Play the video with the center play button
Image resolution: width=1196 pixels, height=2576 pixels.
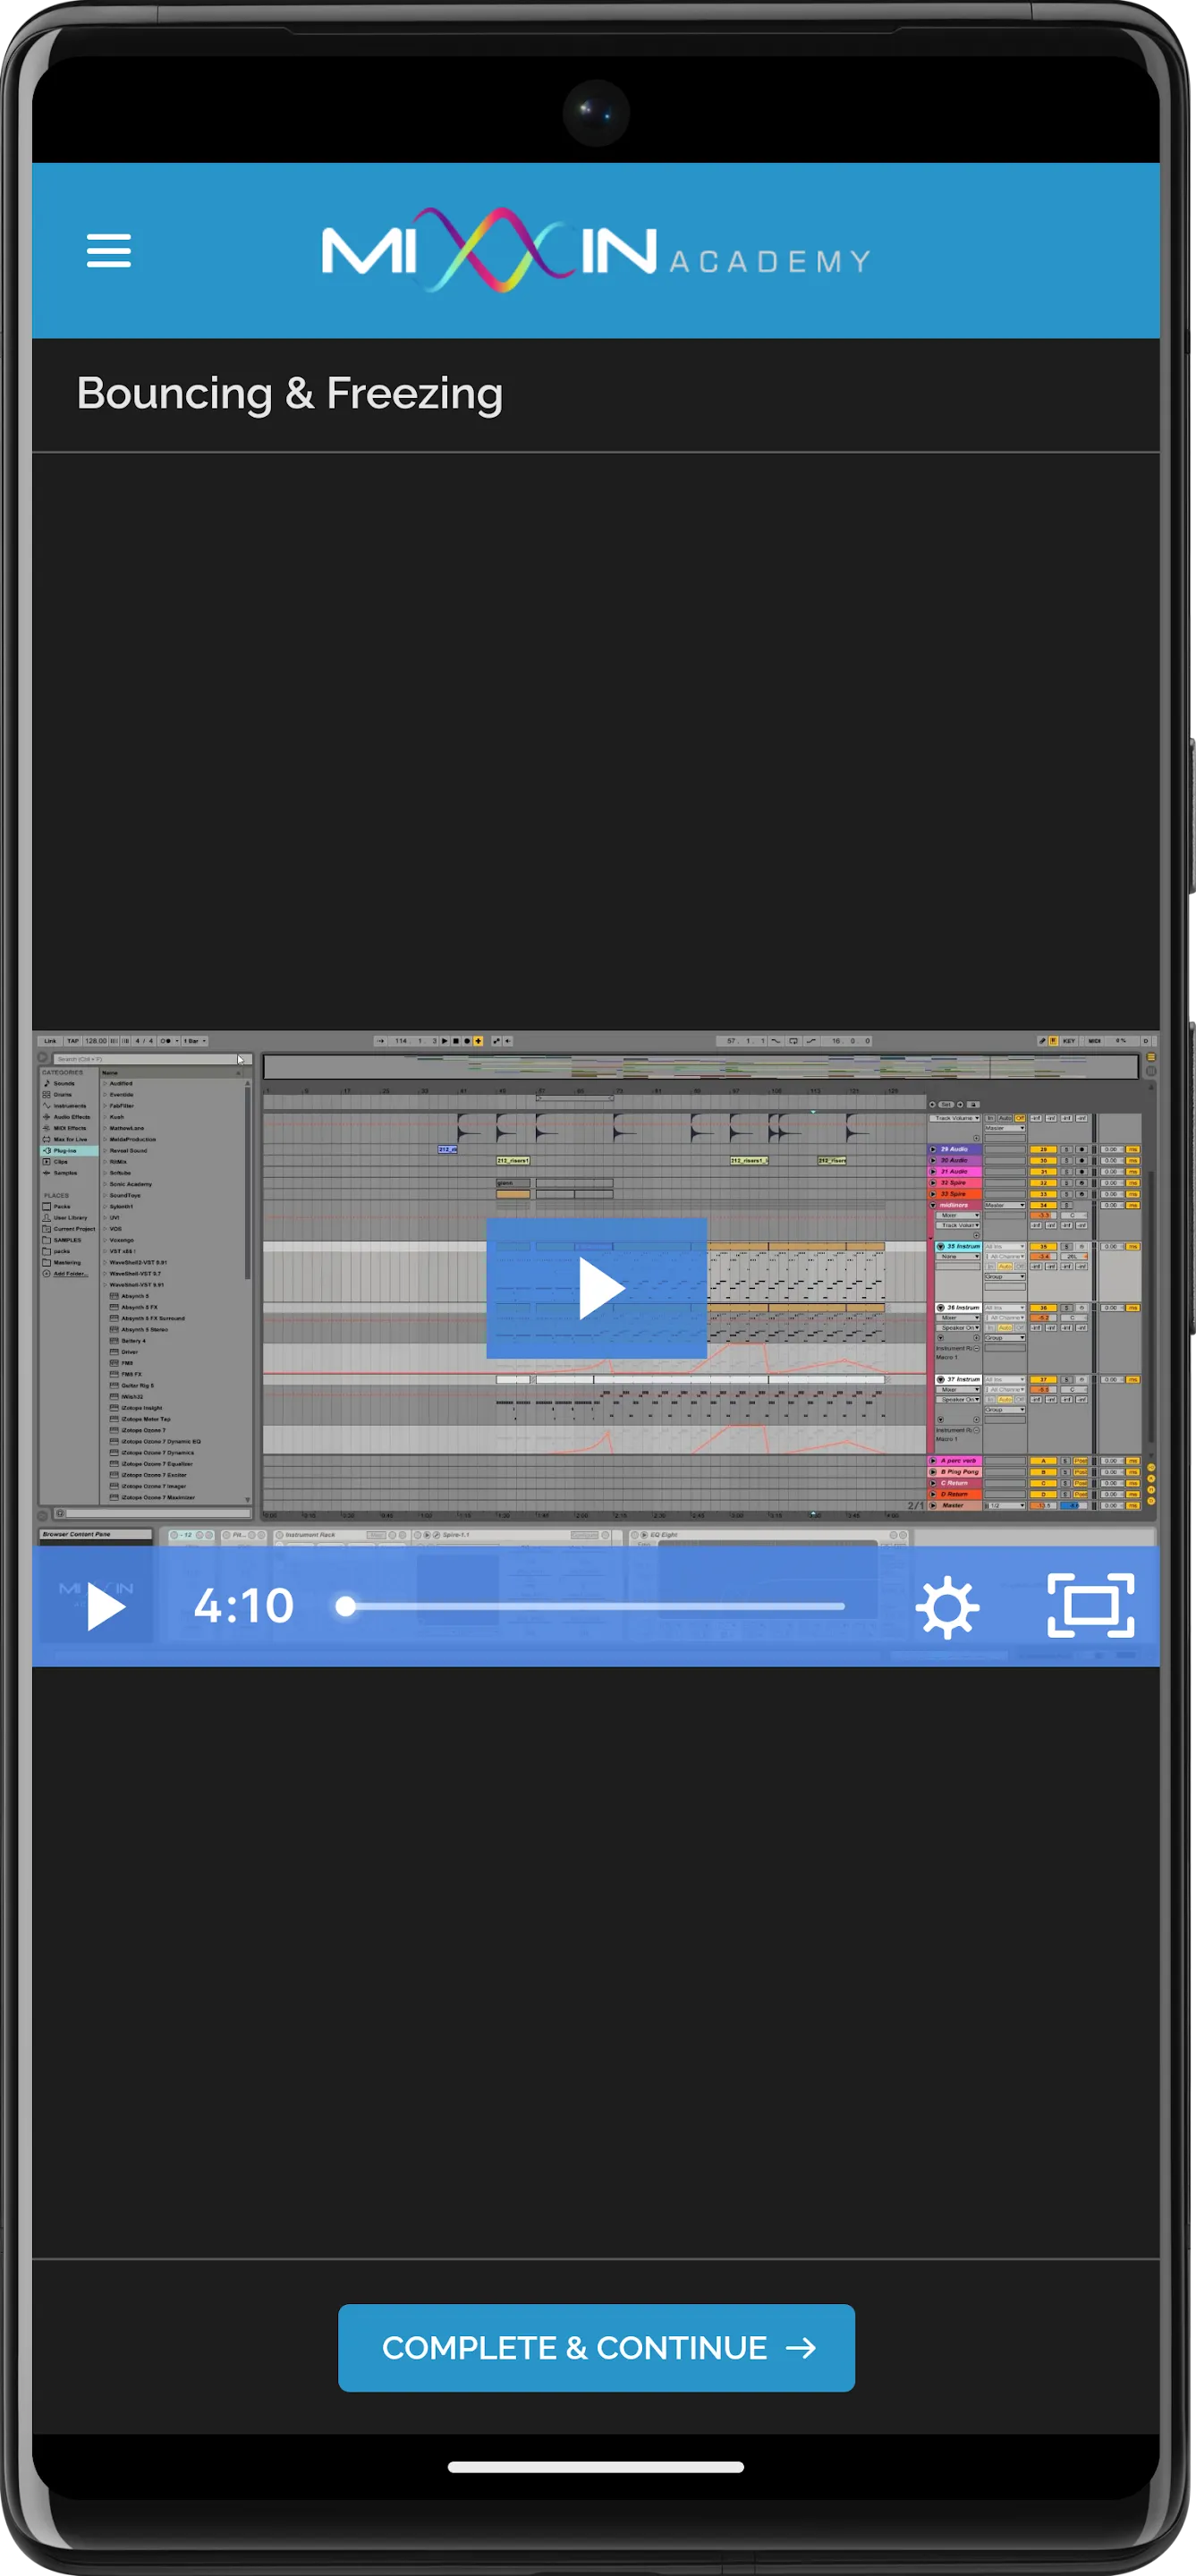597,1288
